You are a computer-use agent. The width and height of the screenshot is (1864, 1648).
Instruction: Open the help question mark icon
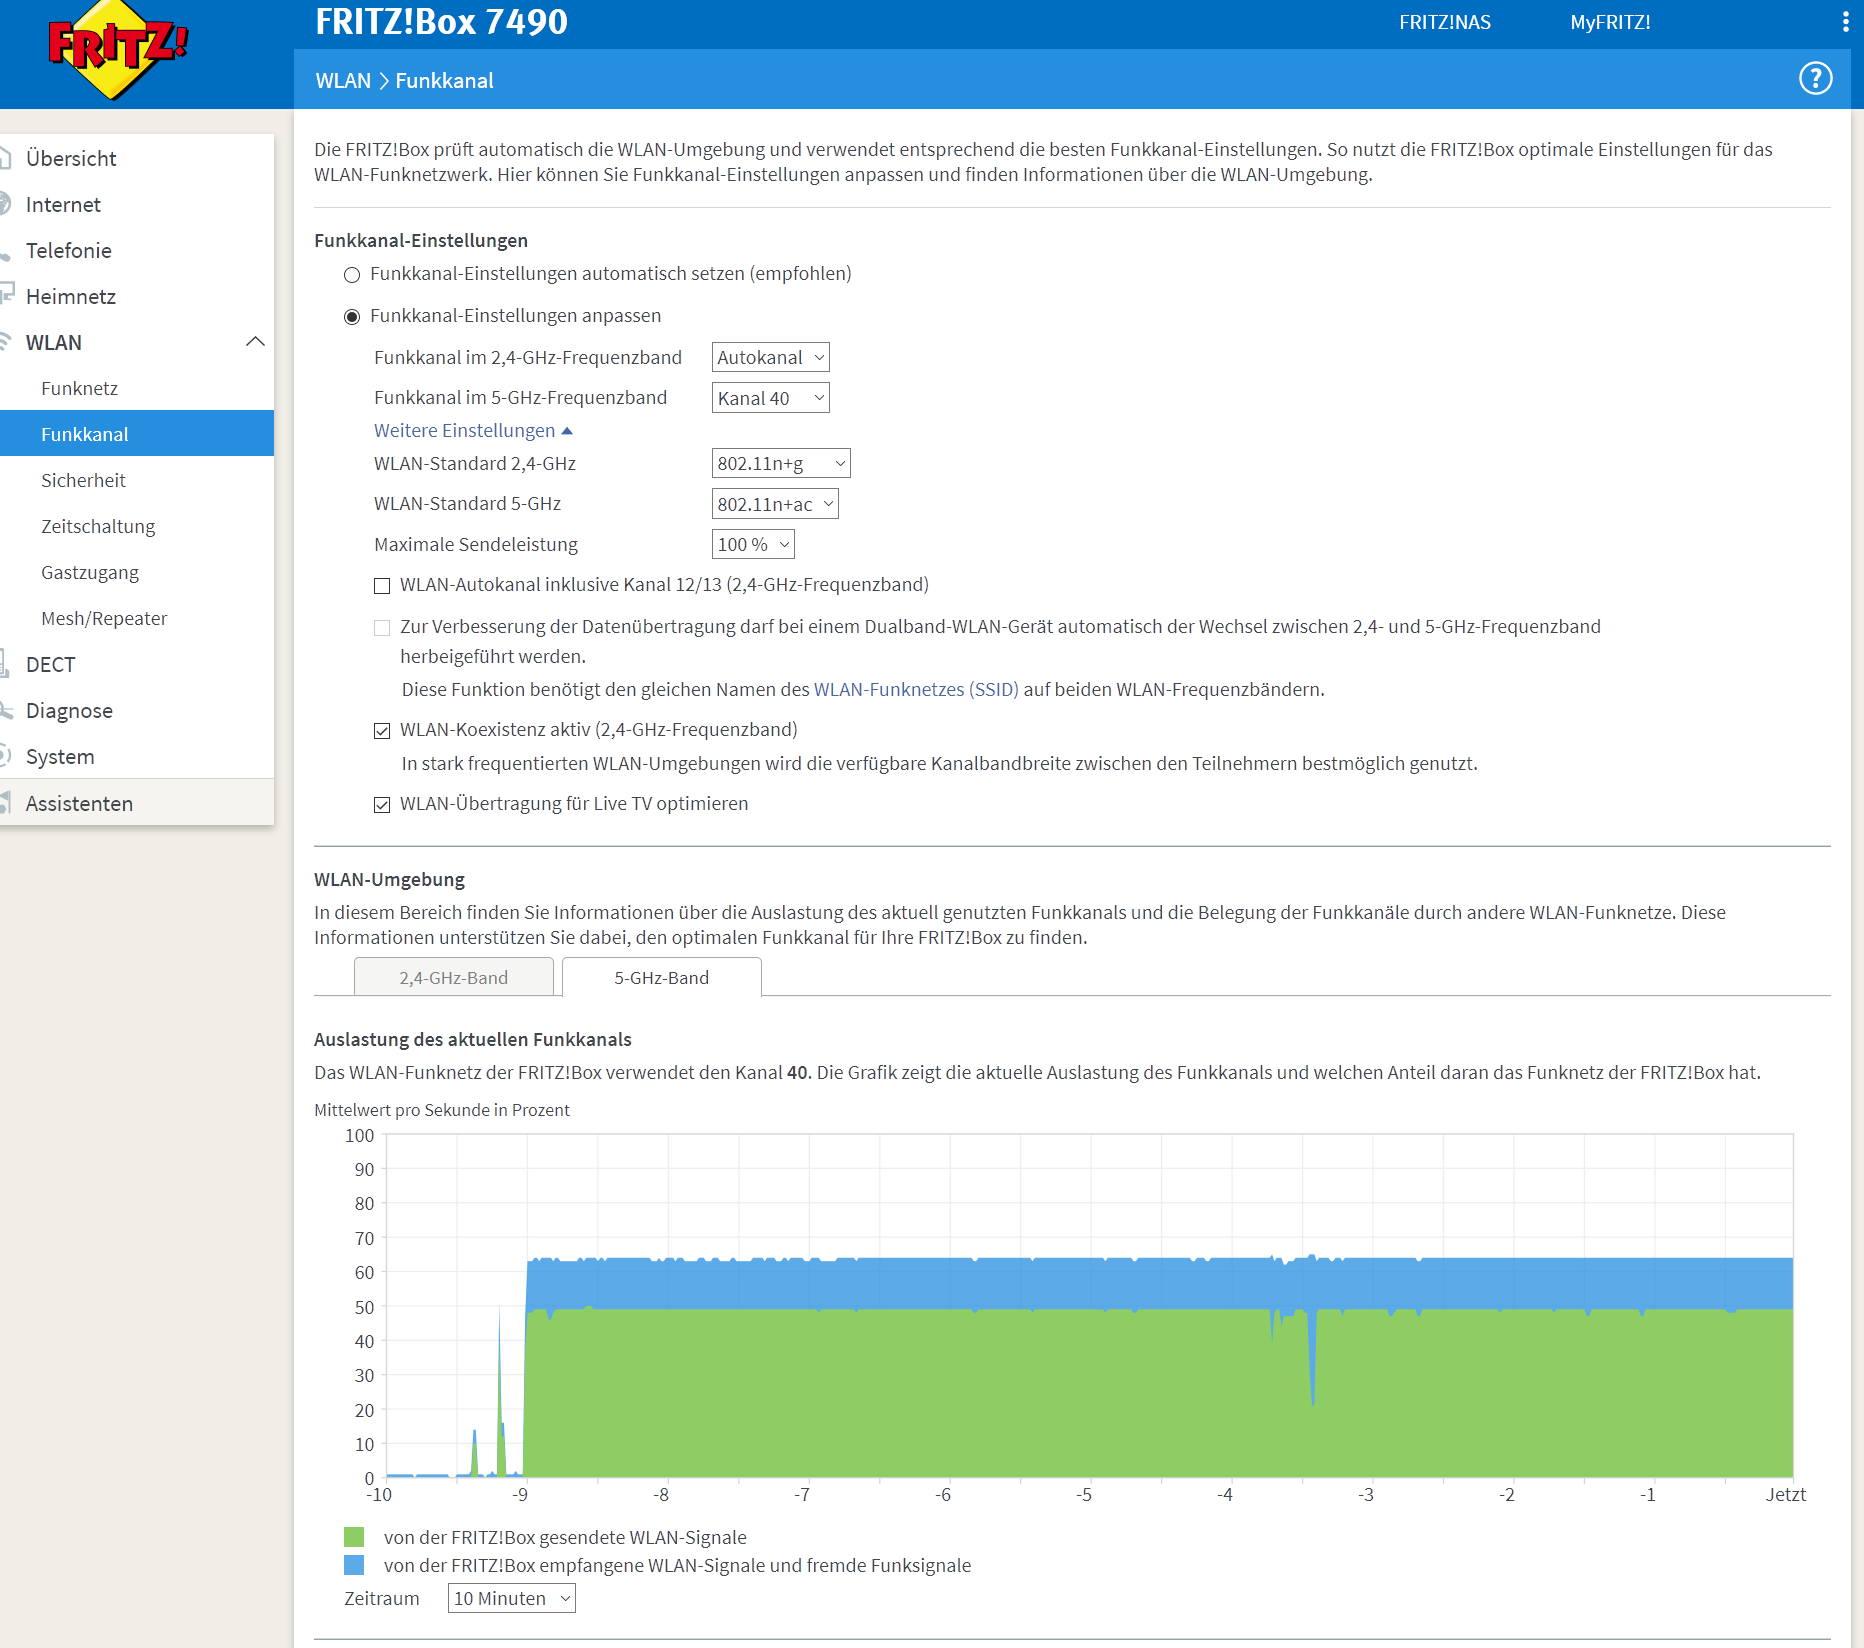1815,78
